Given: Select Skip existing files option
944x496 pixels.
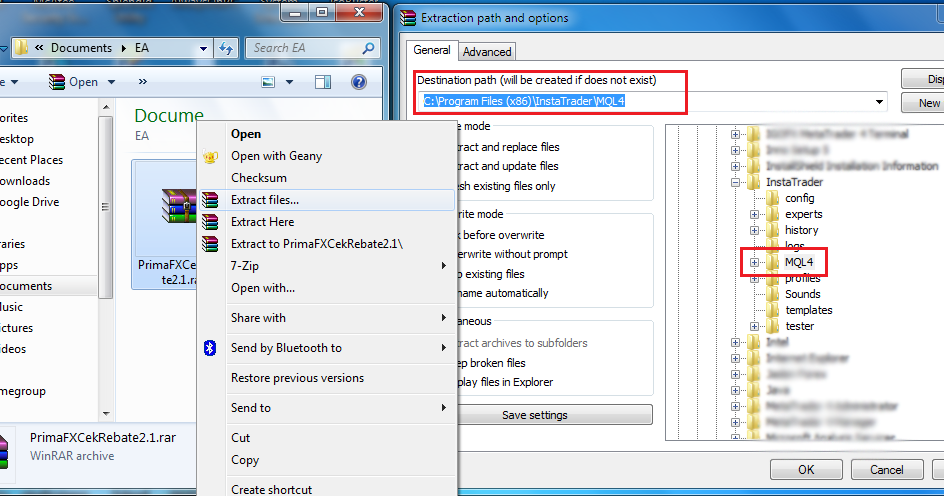Looking at the screenshot, I should click(x=491, y=274).
